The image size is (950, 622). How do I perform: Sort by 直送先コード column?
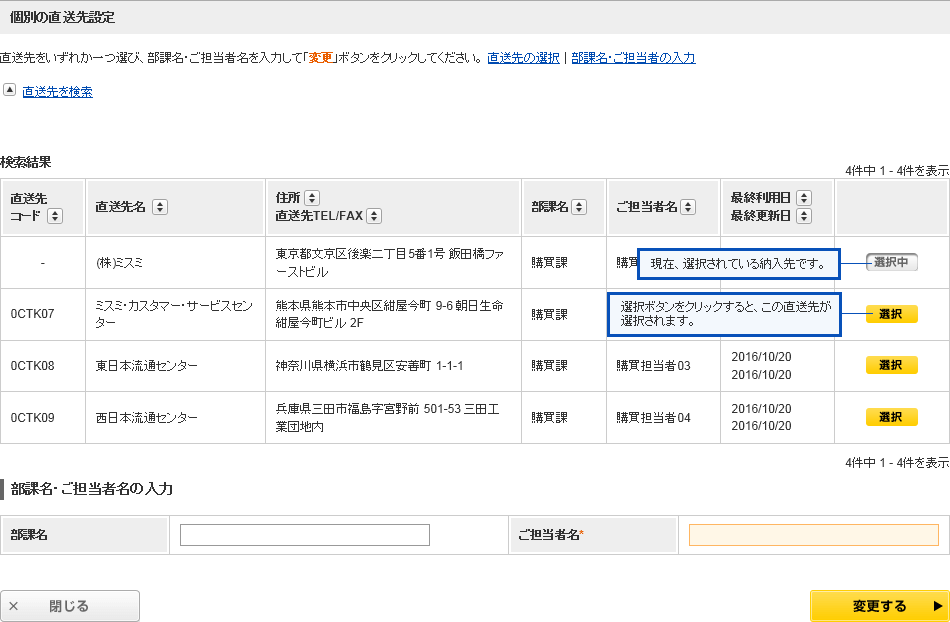[x=54, y=216]
